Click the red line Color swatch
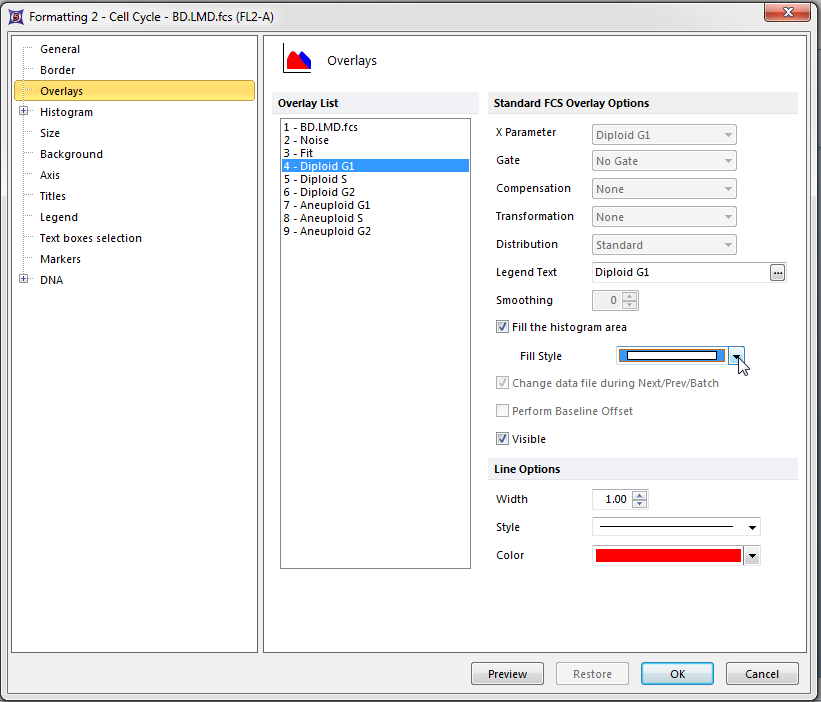Viewport: 821px width, 702px height. point(667,556)
